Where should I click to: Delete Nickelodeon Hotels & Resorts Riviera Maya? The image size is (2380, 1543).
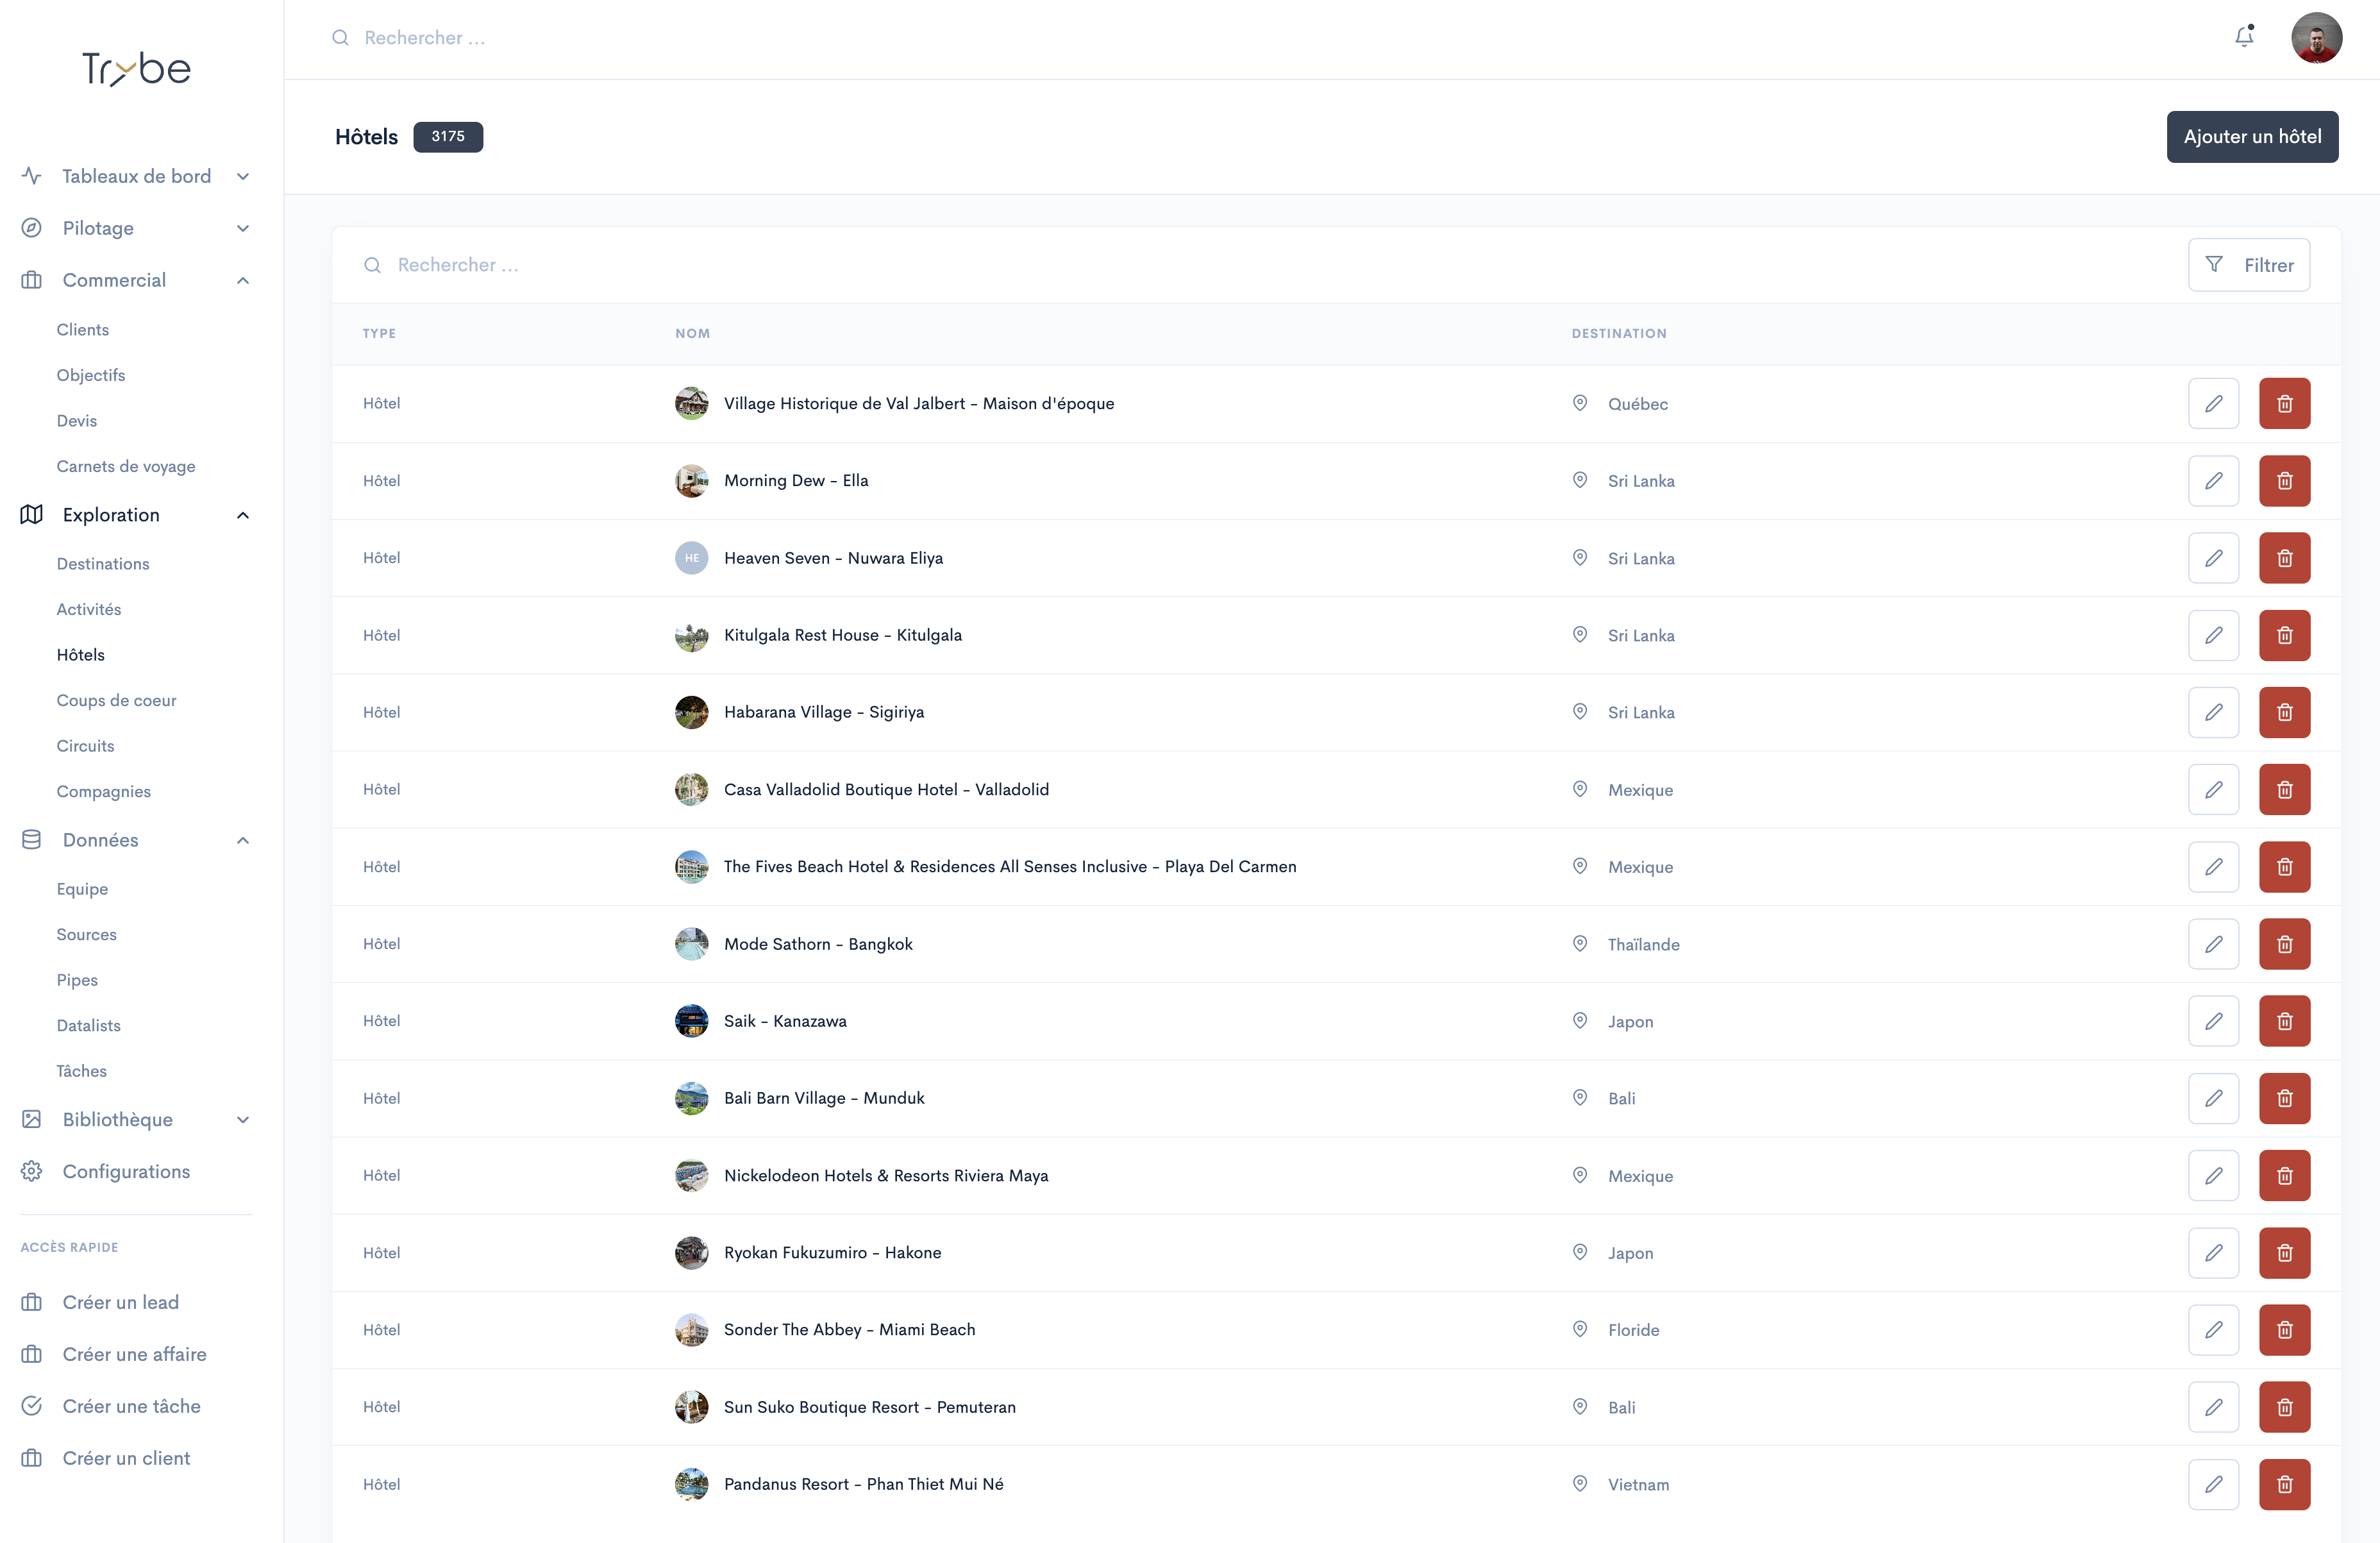click(2284, 1175)
